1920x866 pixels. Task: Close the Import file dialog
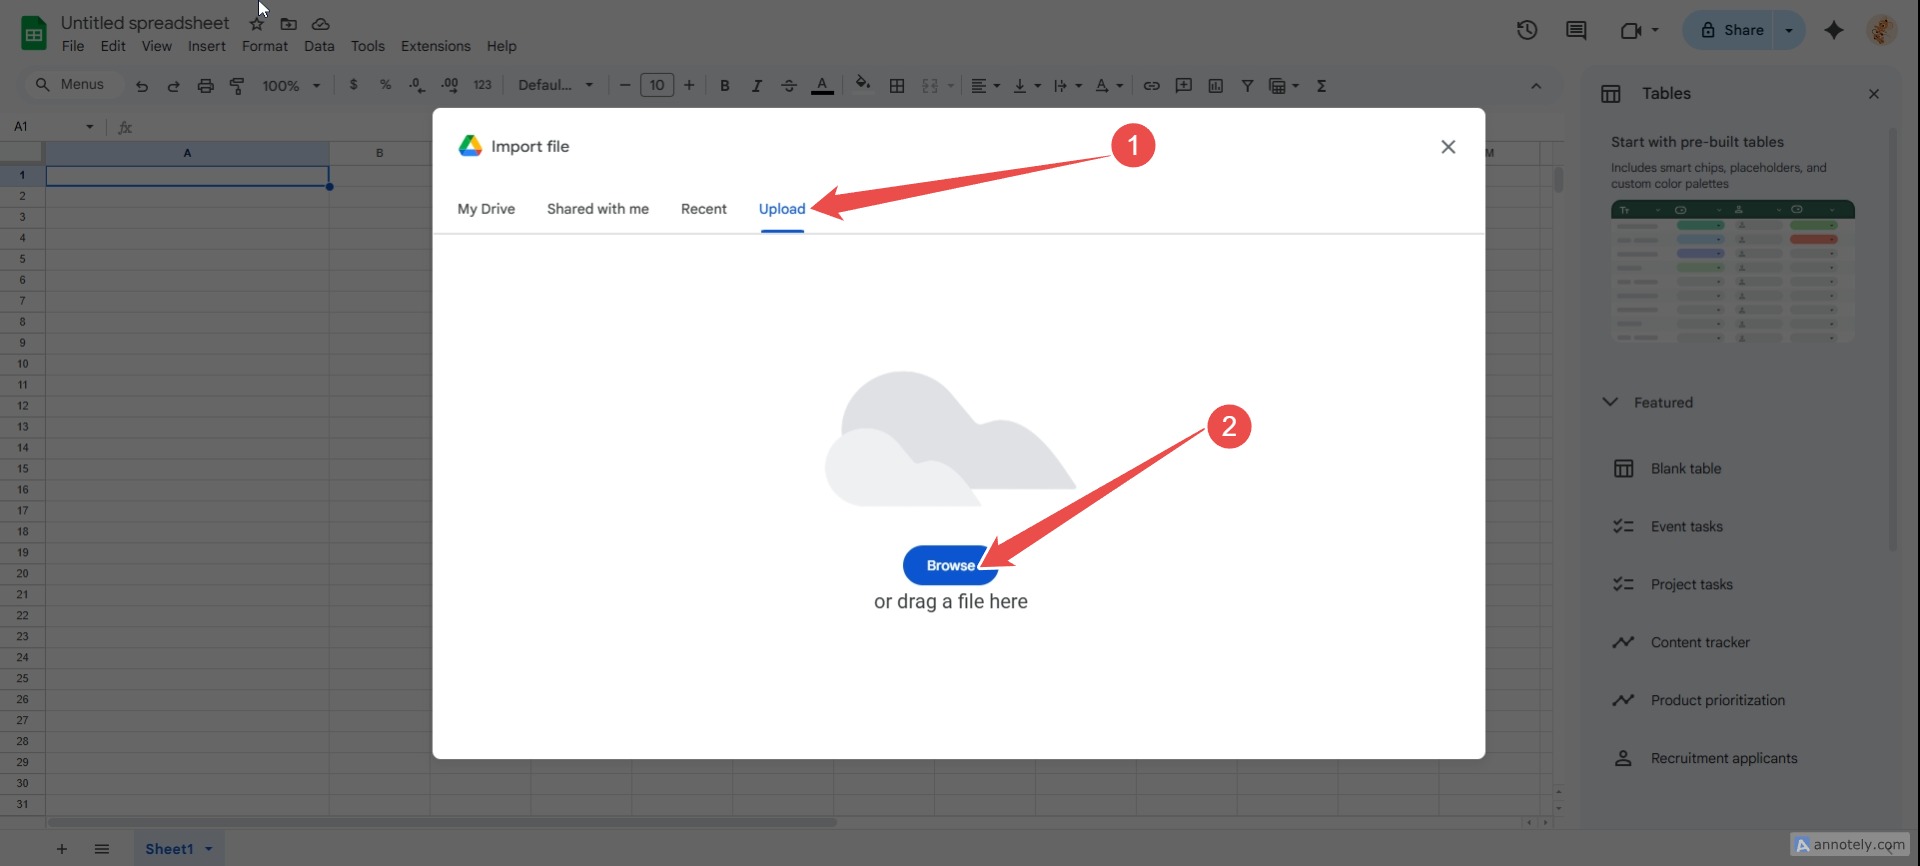[x=1447, y=147]
